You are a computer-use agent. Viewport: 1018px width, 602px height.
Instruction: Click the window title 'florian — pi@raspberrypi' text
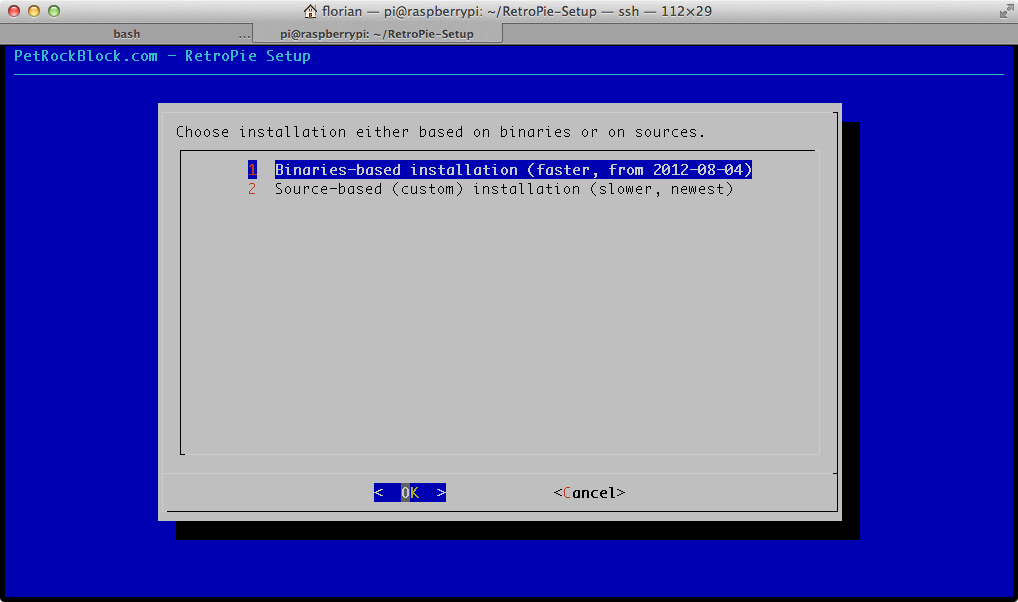pos(517,11)
